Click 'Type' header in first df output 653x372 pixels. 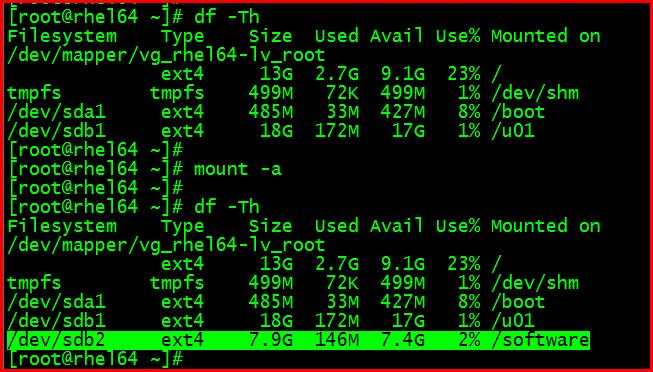click(x=183, y=37)
